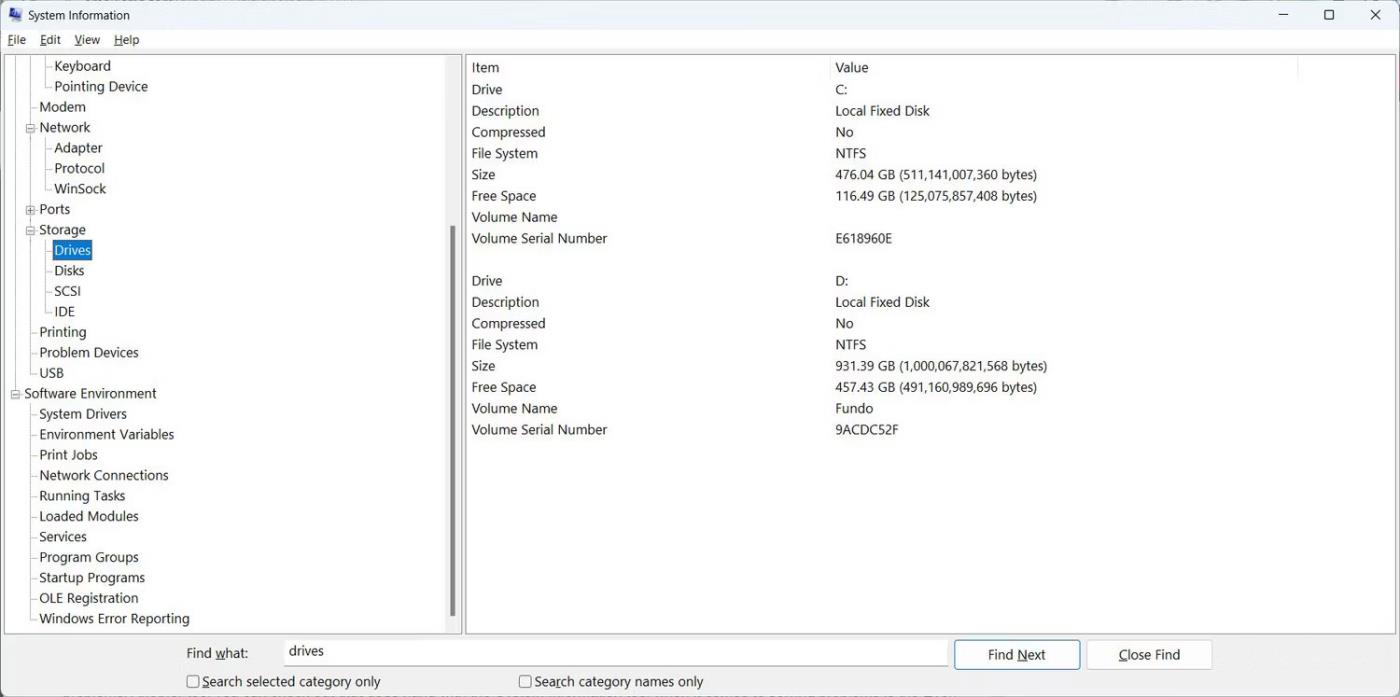Click free space value 457.43 GB

[x=936, y=387]
